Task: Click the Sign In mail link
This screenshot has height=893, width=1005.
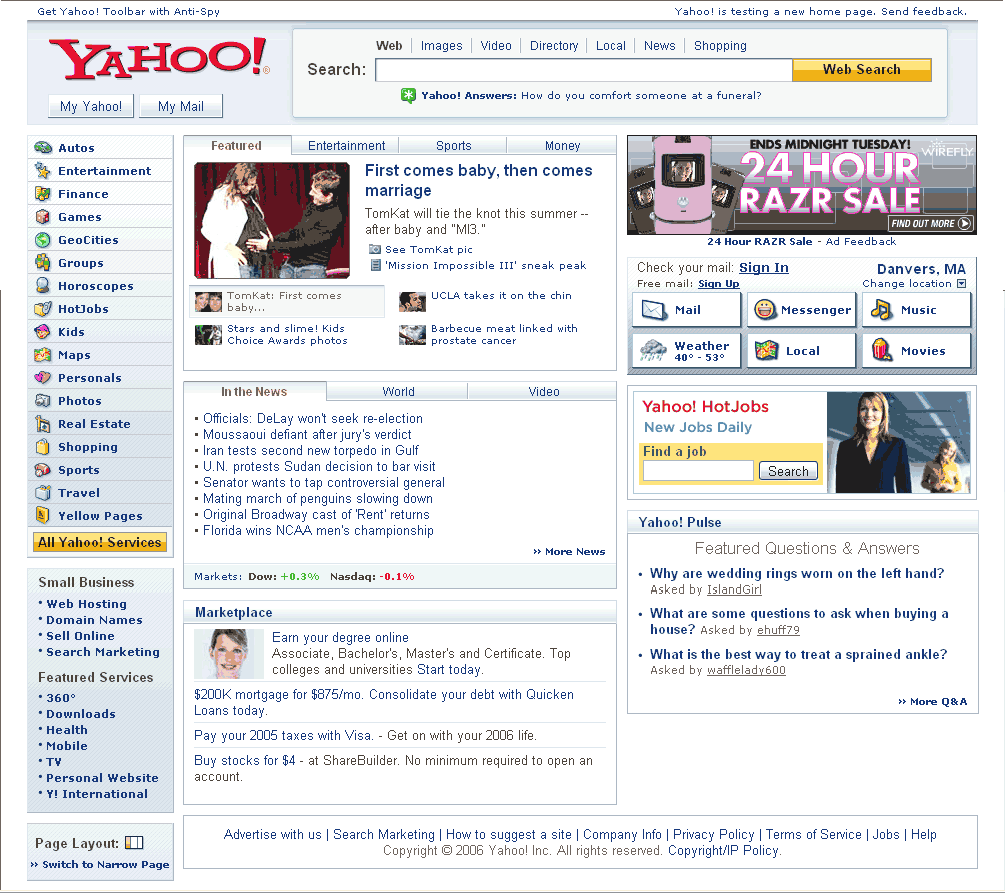Action: pyautogui.click(x=763, y=268)
